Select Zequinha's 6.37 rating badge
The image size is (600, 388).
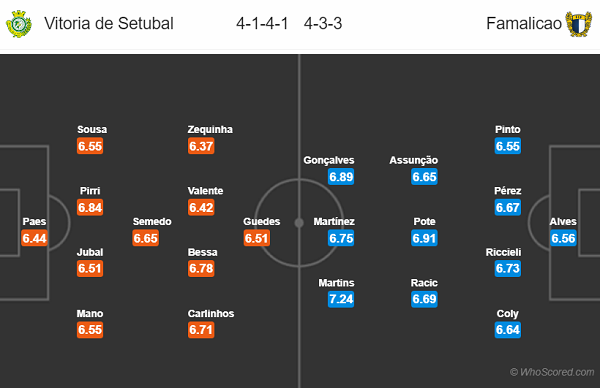201,146
